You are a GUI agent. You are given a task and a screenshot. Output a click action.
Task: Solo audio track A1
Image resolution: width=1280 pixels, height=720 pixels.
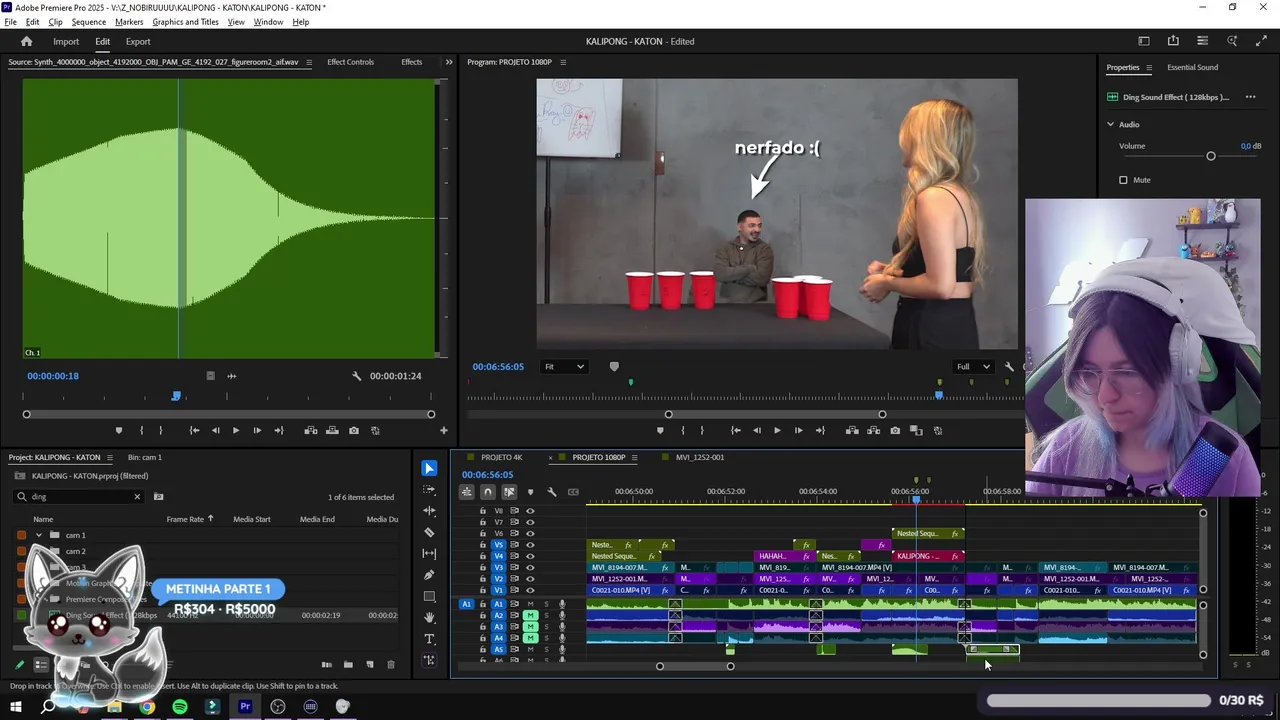coord(546,604)
